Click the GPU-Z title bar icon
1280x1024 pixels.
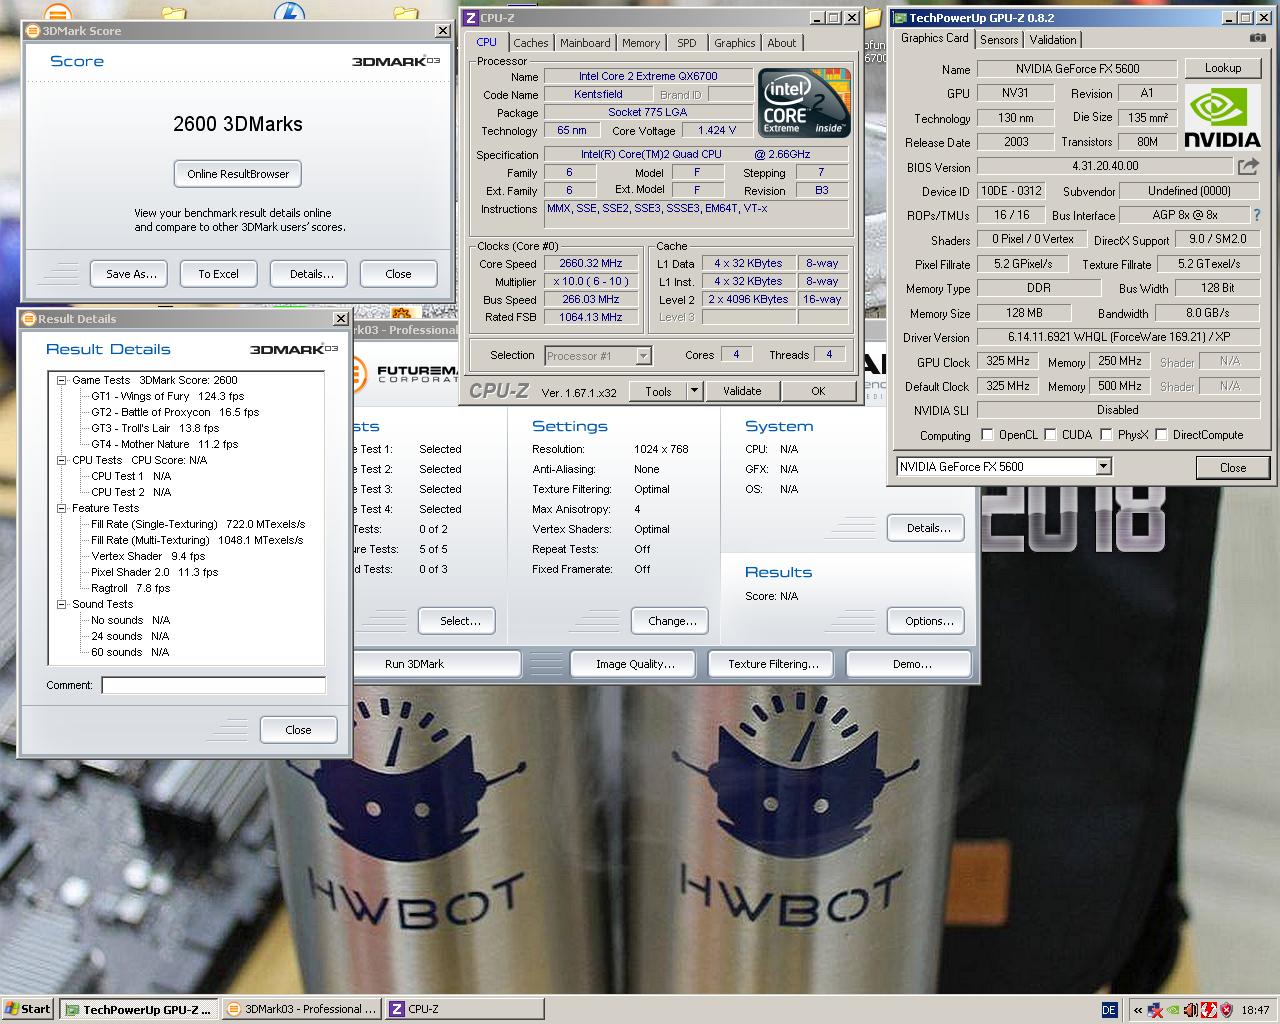[x=899, y=17]
